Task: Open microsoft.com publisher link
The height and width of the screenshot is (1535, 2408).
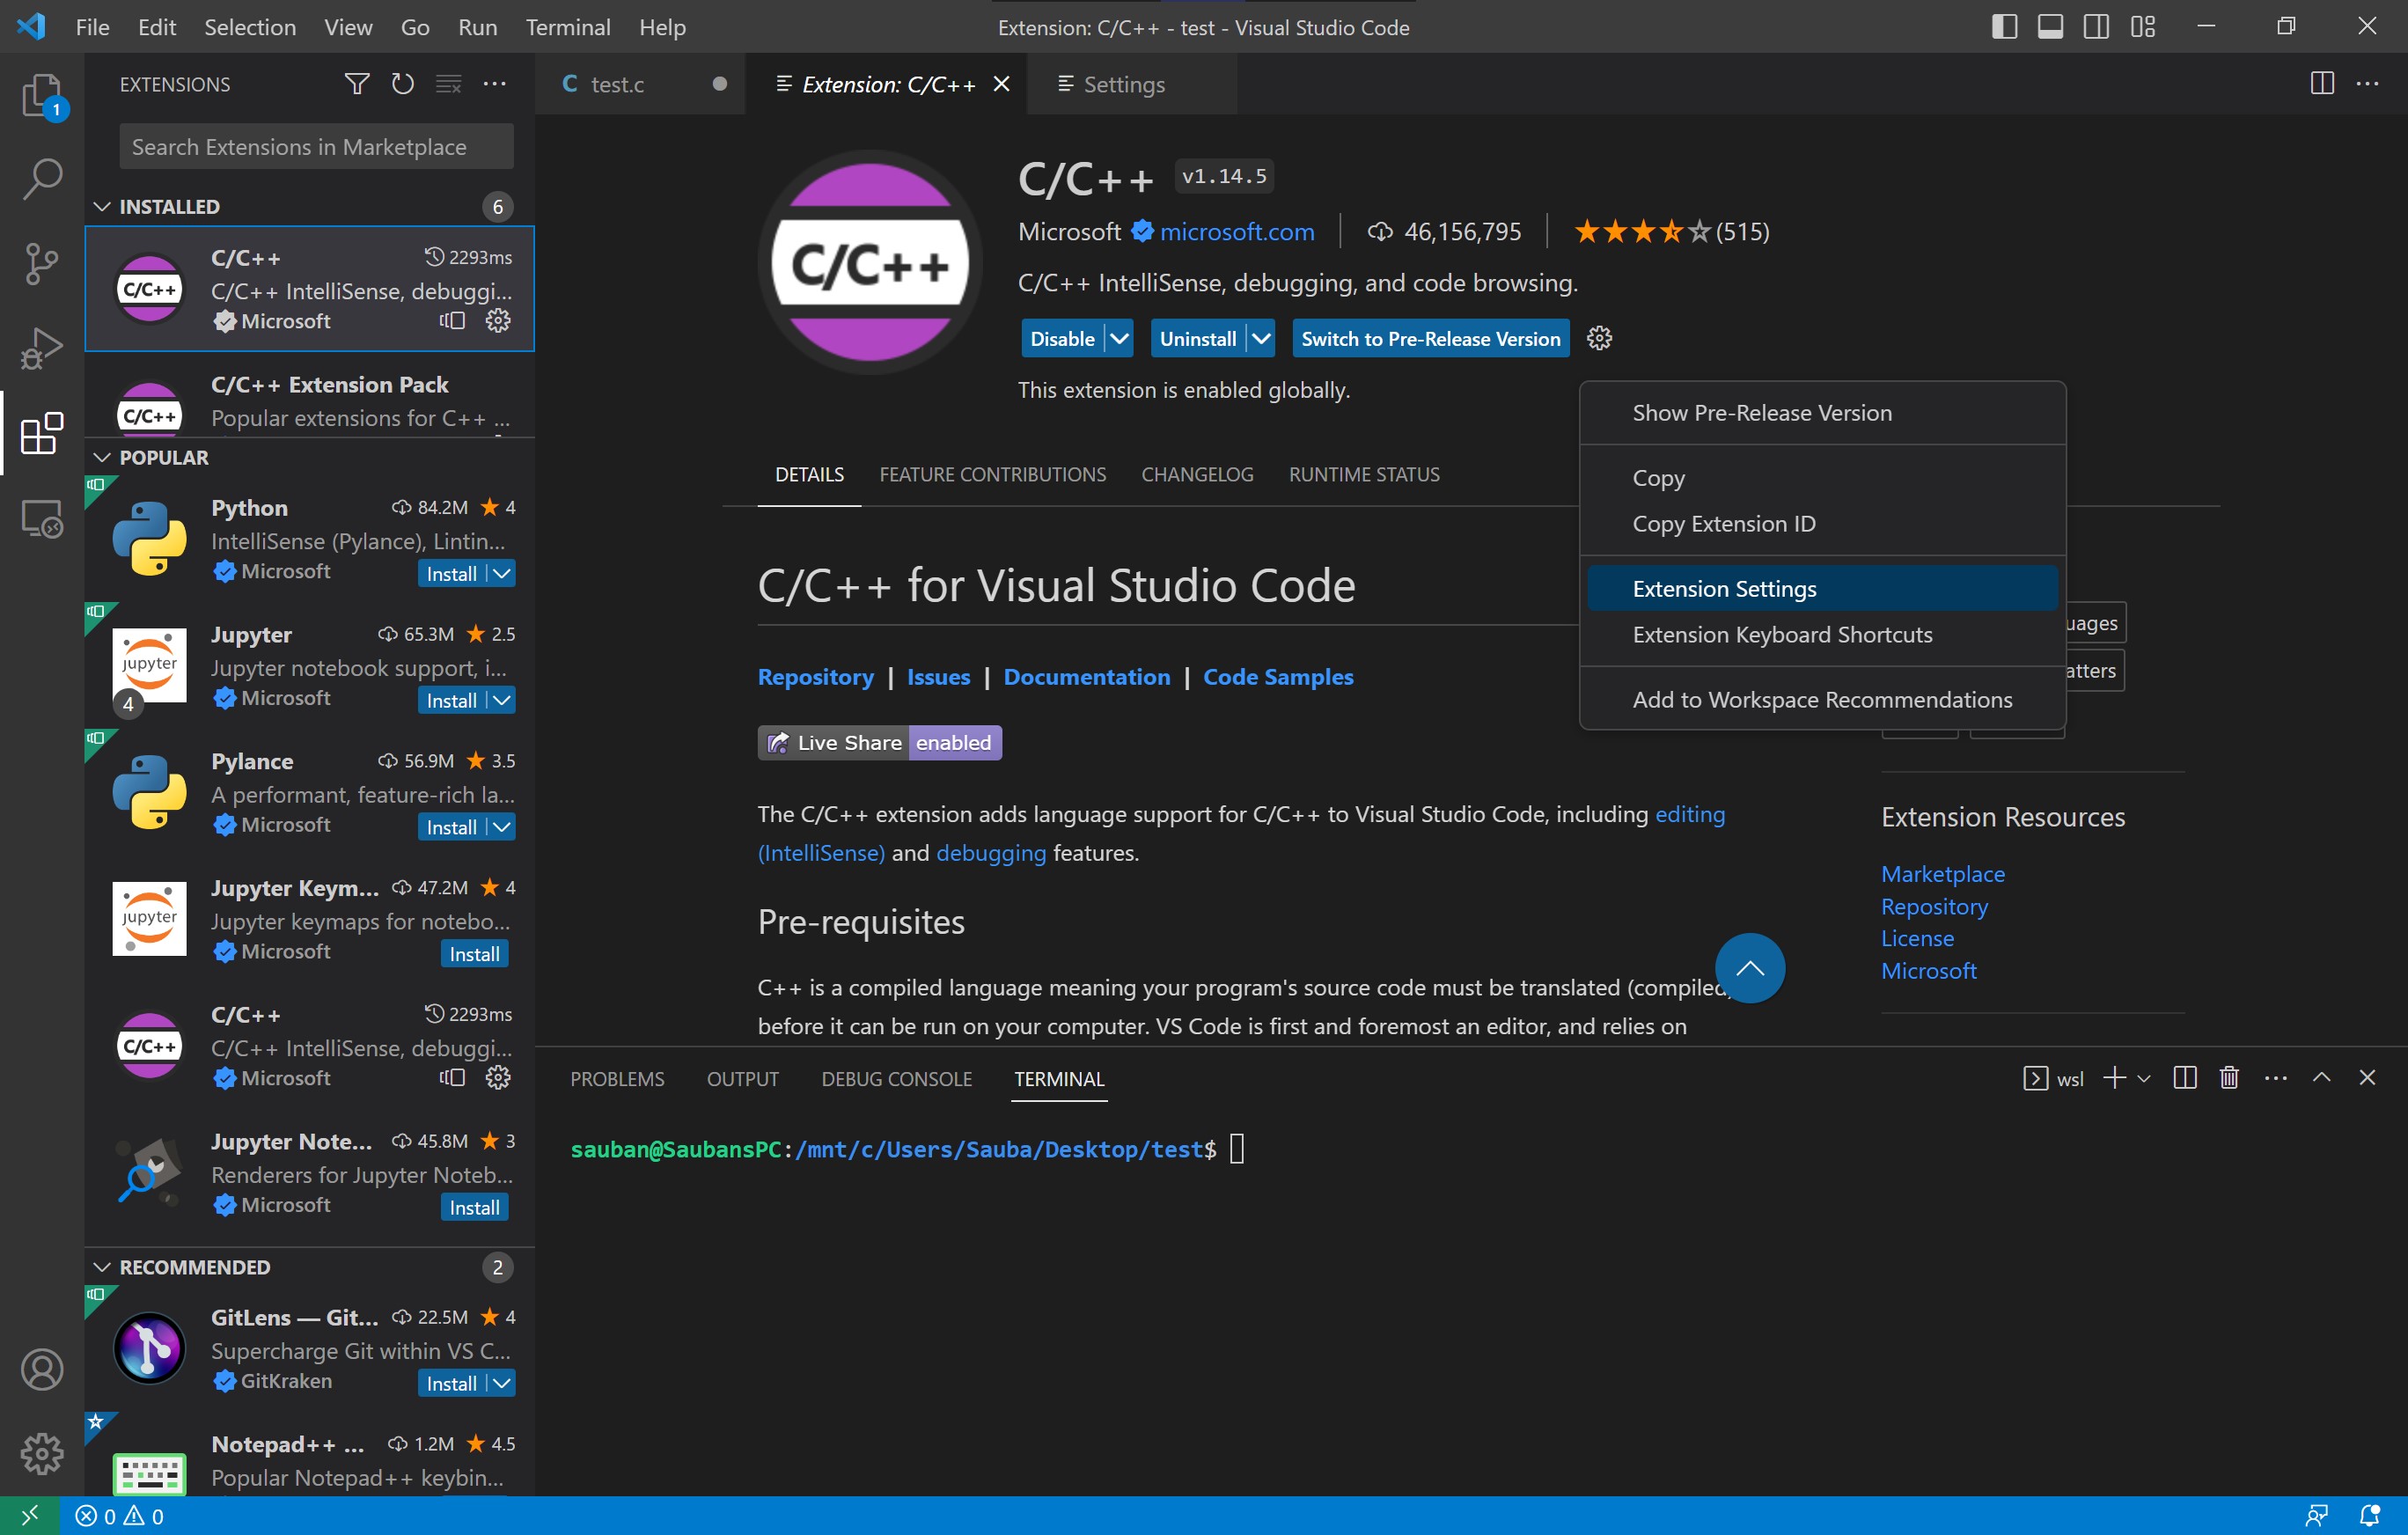Action: (x=1236, y=231)
